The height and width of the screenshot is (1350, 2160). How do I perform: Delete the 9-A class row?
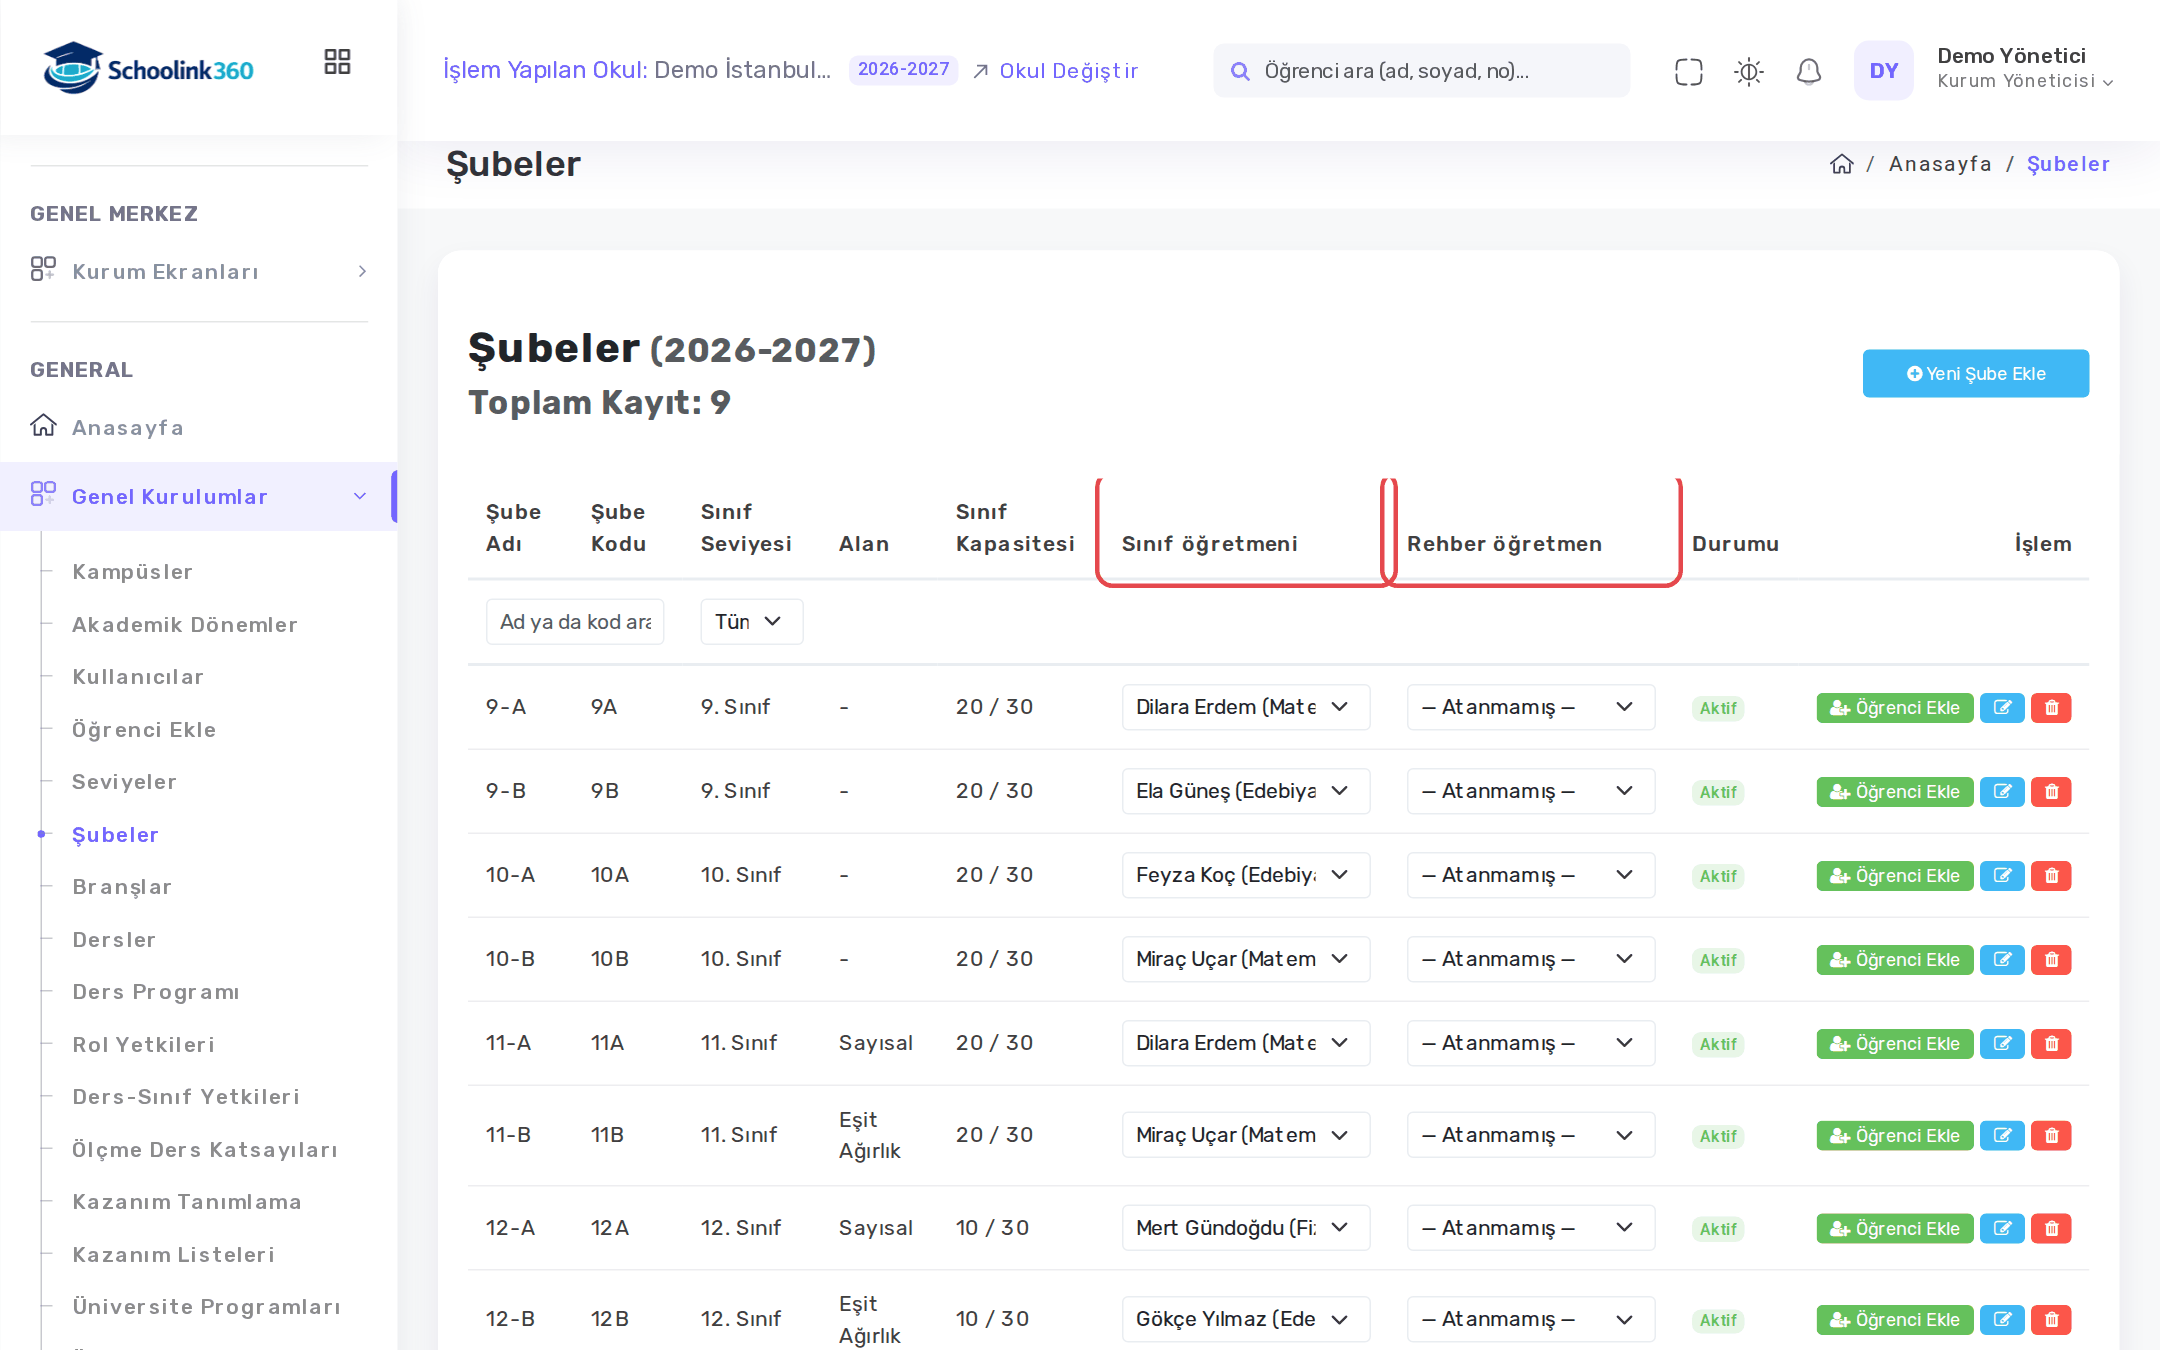[2051, 708]
